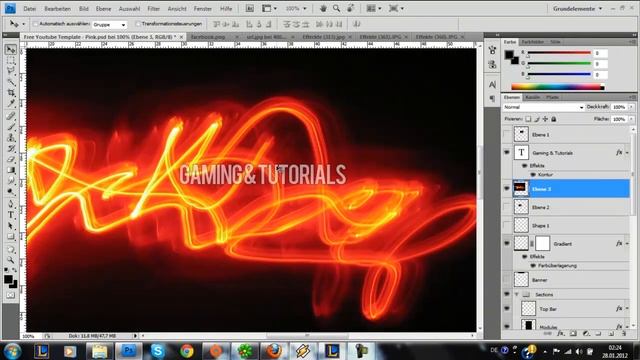Click the lock-all padlock icon
The image size is (640, 360).
[x=553, y=119]
